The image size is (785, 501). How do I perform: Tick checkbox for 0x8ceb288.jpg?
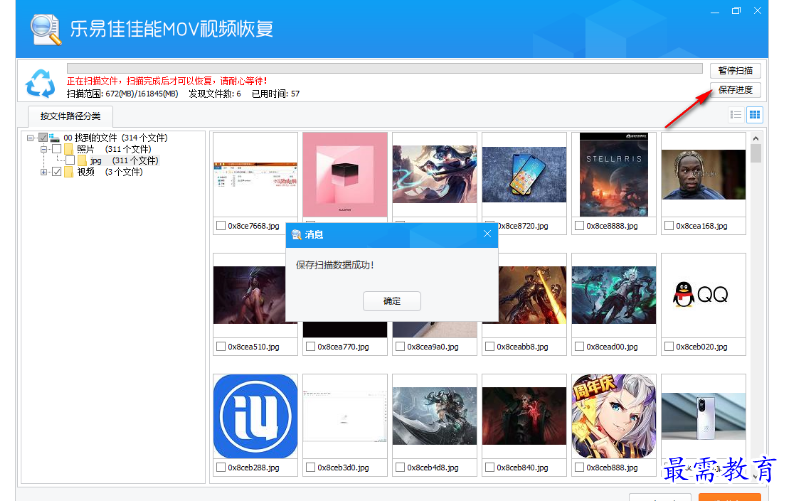[x=220, y=467]
